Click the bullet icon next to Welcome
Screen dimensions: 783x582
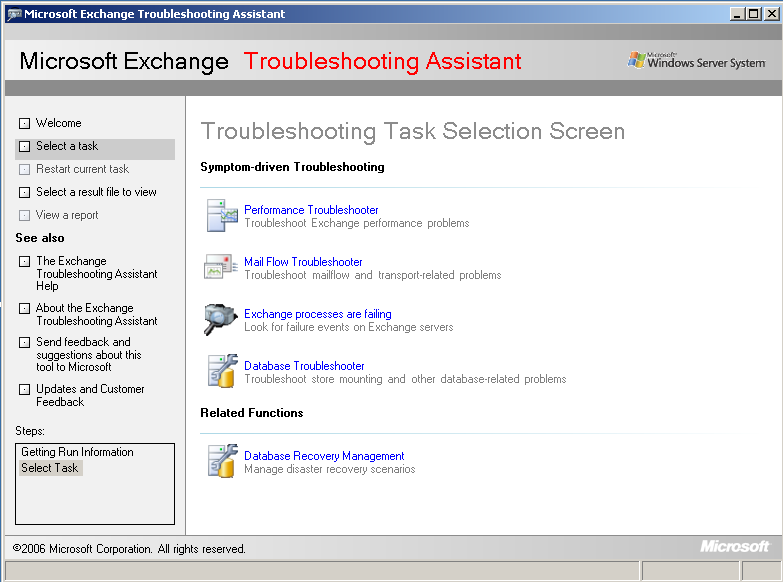[24, 123]
